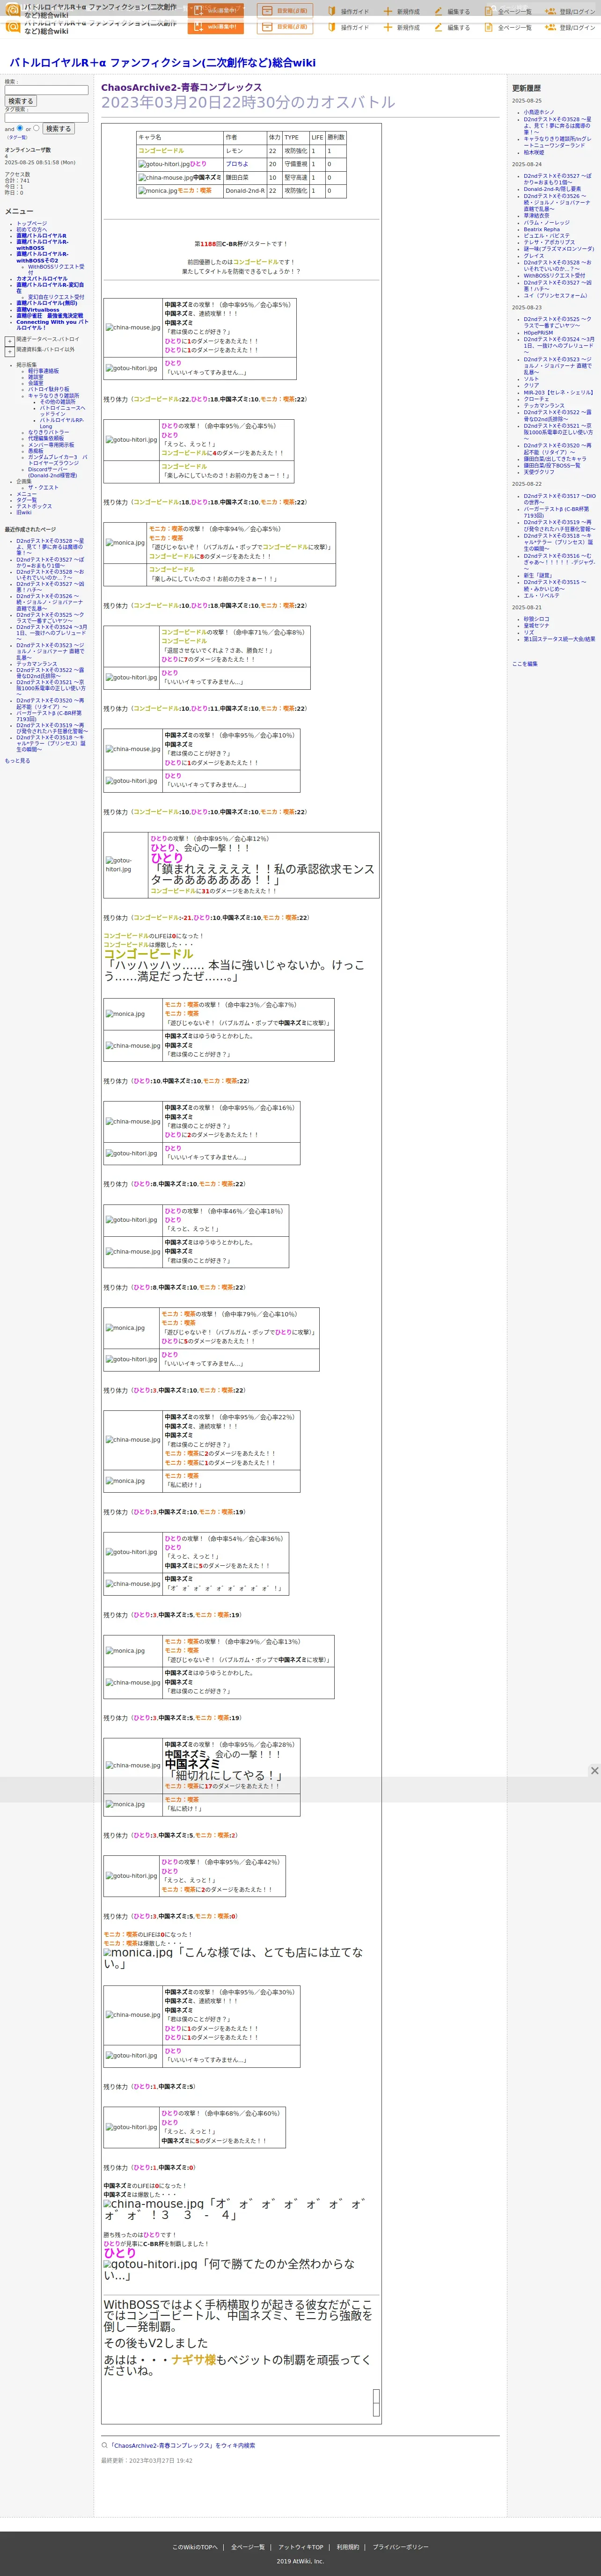Image resolution: width=601 pixels, height=2576 pixels.
Task: Click the 操作ガイド icon in the topmost header row
Action: point(333,11)
